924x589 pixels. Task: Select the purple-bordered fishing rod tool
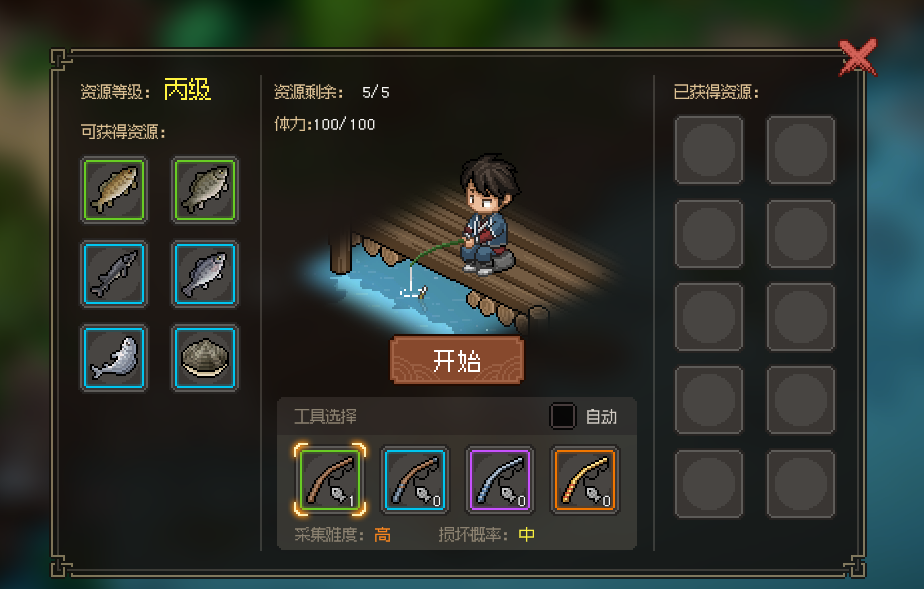500,479
